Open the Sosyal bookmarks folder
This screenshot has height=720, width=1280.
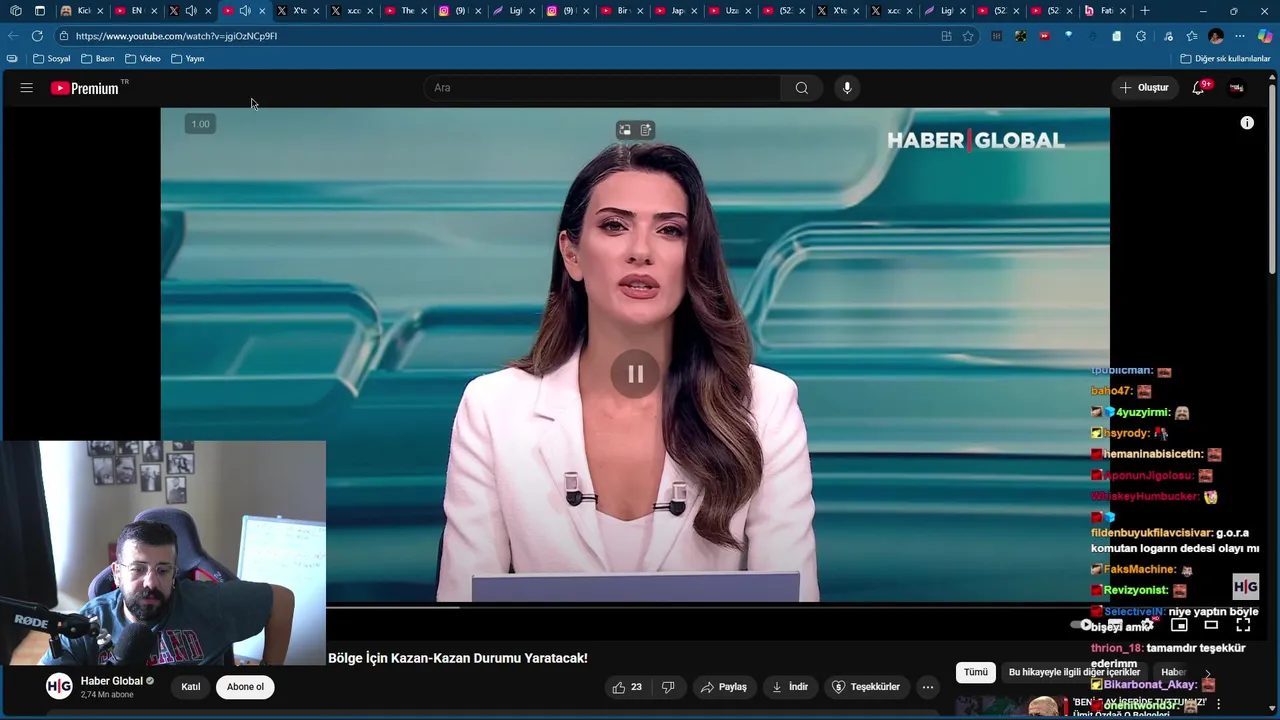(52, 59)
